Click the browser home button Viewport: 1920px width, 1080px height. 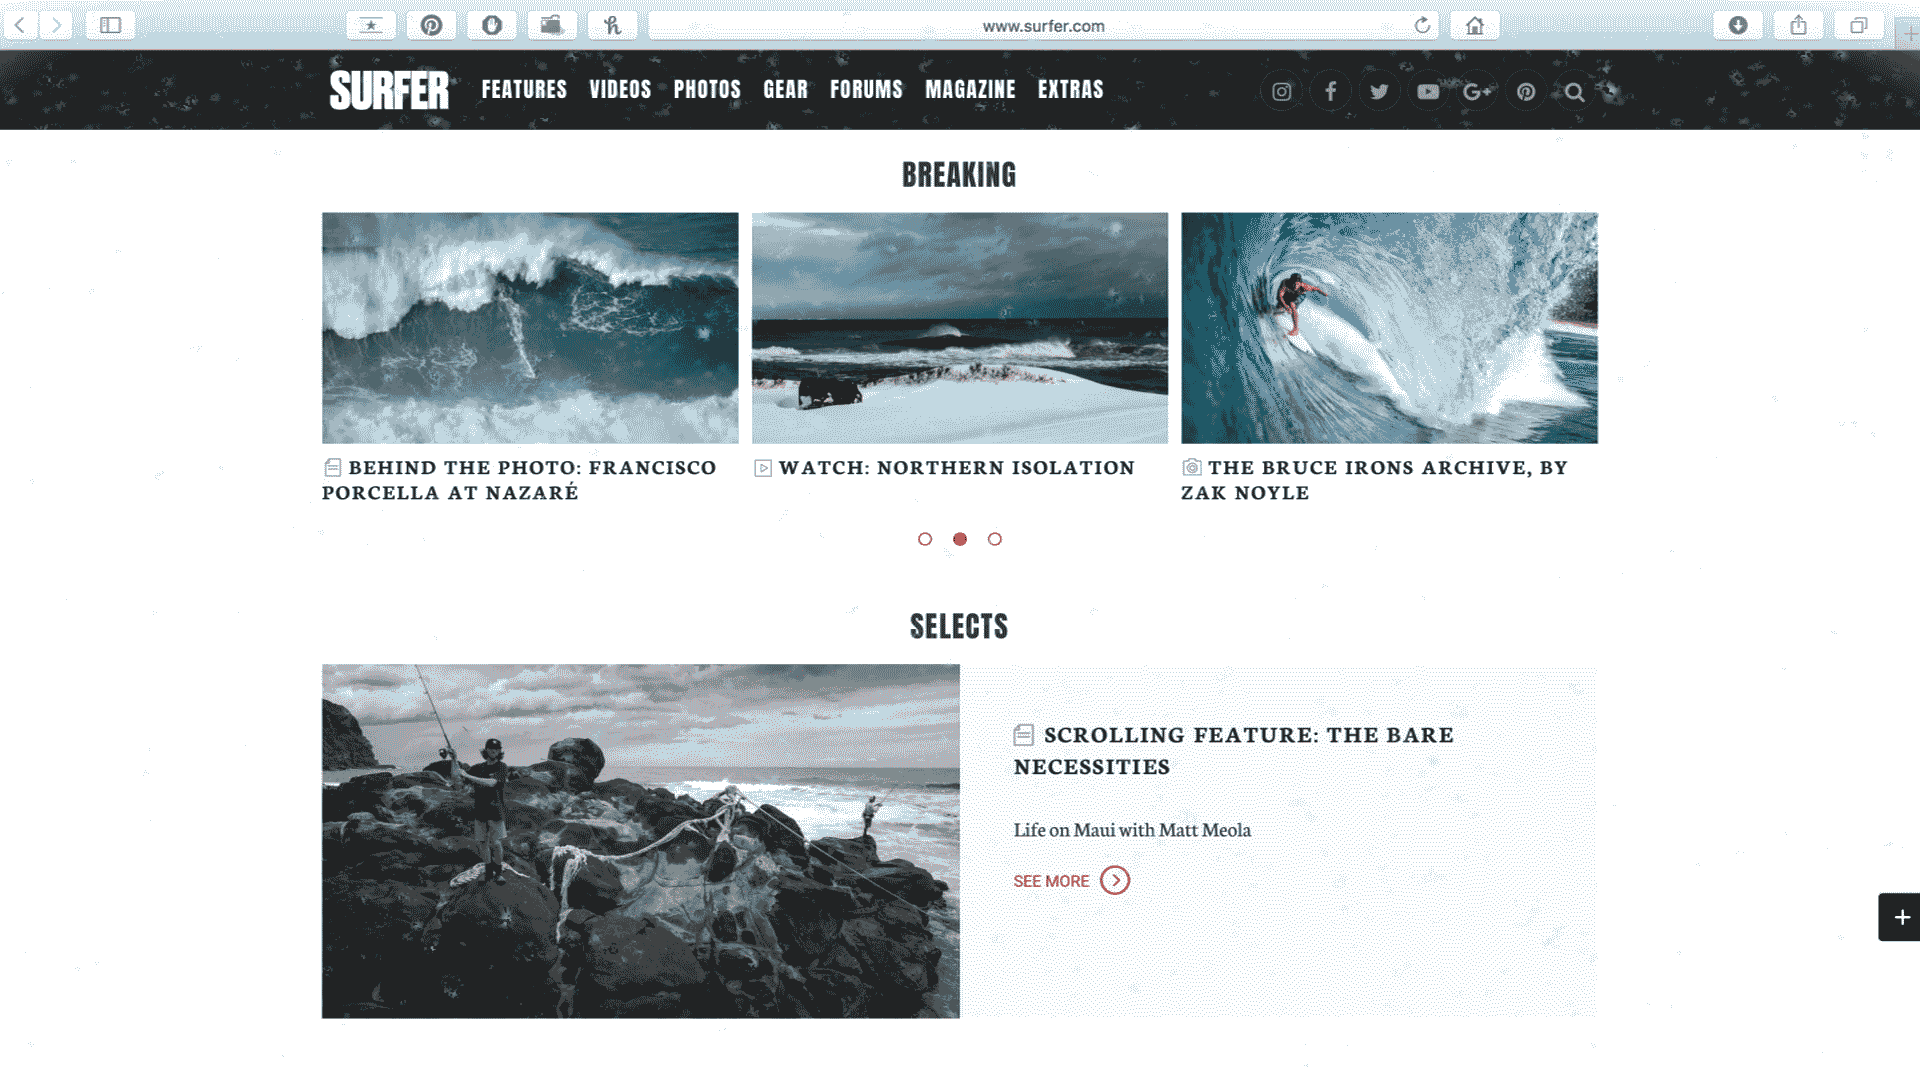(x=1475, y=25)
